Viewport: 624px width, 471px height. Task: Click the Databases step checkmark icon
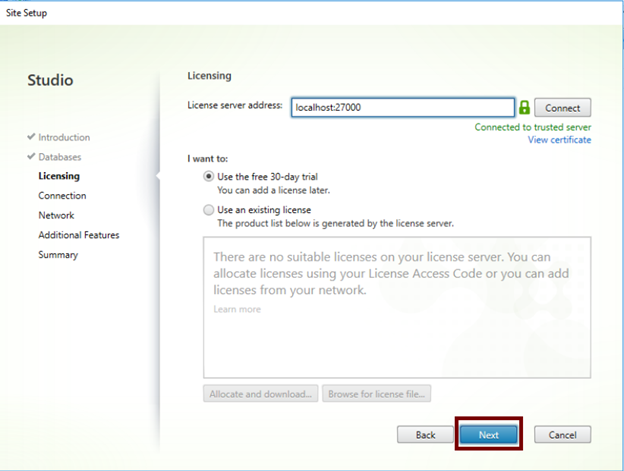click(x=31, y=156)
